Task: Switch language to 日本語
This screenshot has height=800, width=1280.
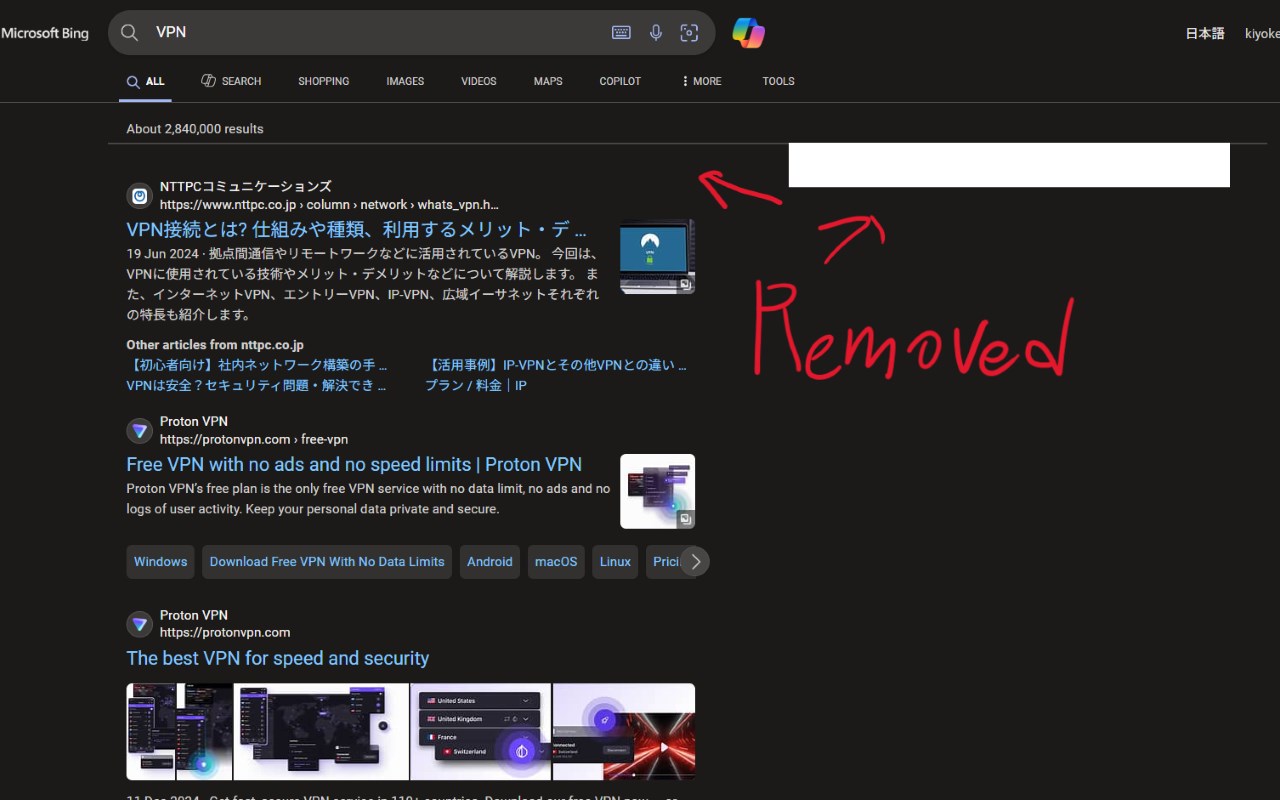Action: coord(1205,33)
